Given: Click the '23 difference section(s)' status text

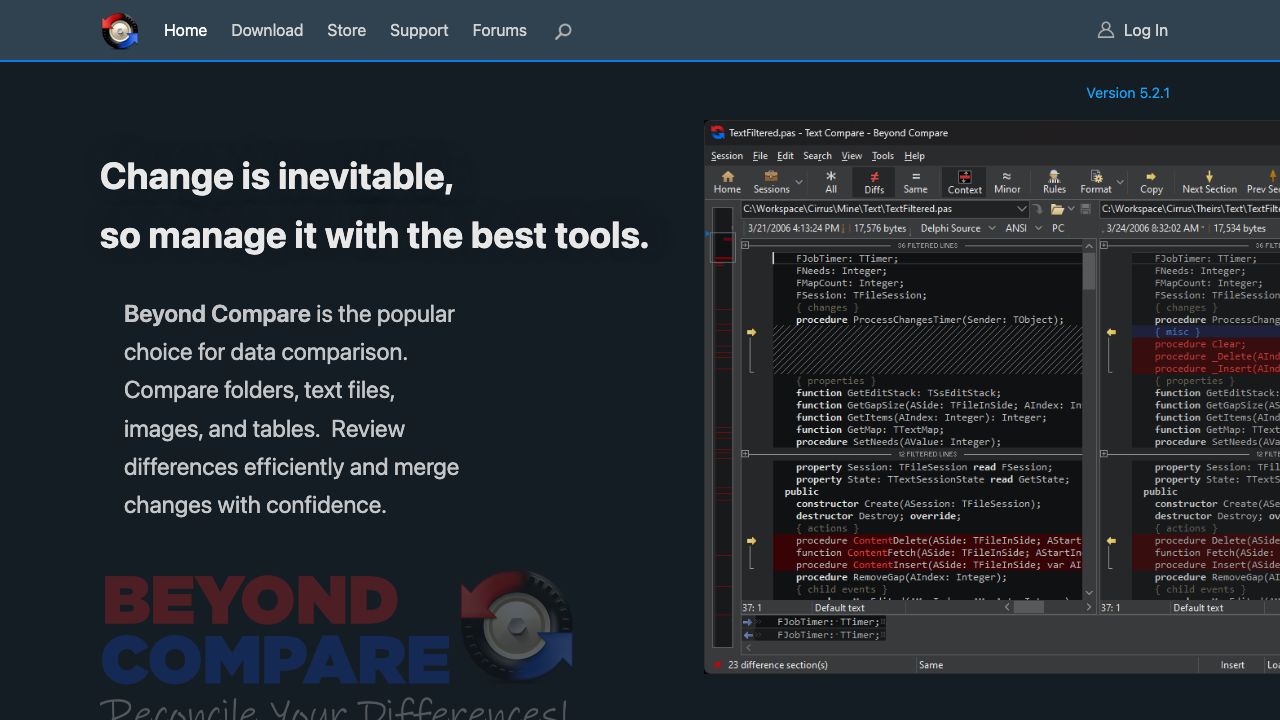Looking at the screenshot, I should pos(778,665).
